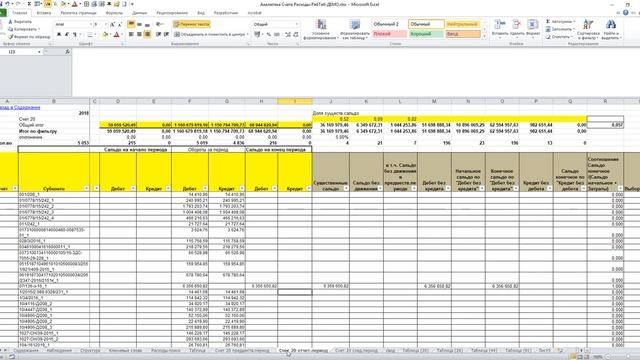Image resolution: width=640 pixels, height=360 pixels.
Task: Open the Формулы ribbon tab
Action: tap(114, 13)
